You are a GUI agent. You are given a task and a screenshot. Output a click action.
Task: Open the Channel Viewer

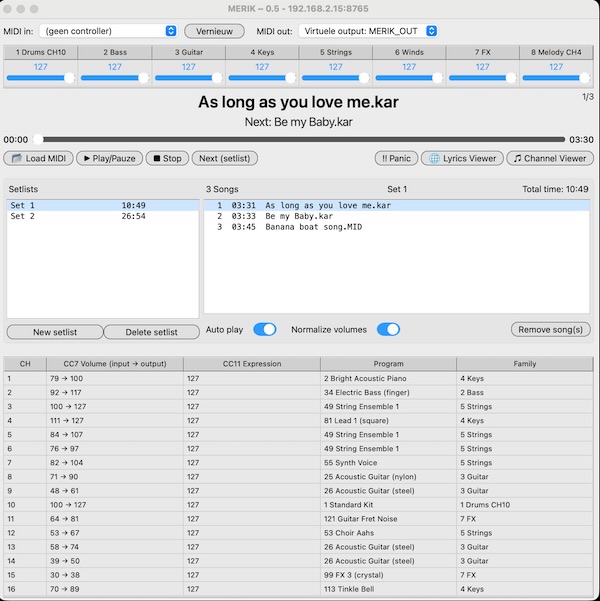(x=549, y=158)
